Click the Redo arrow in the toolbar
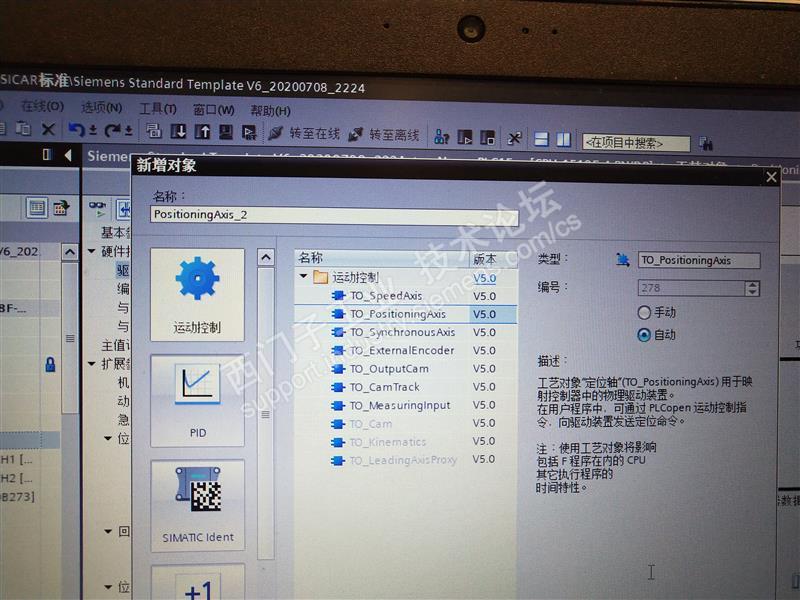 pos(112,131)
